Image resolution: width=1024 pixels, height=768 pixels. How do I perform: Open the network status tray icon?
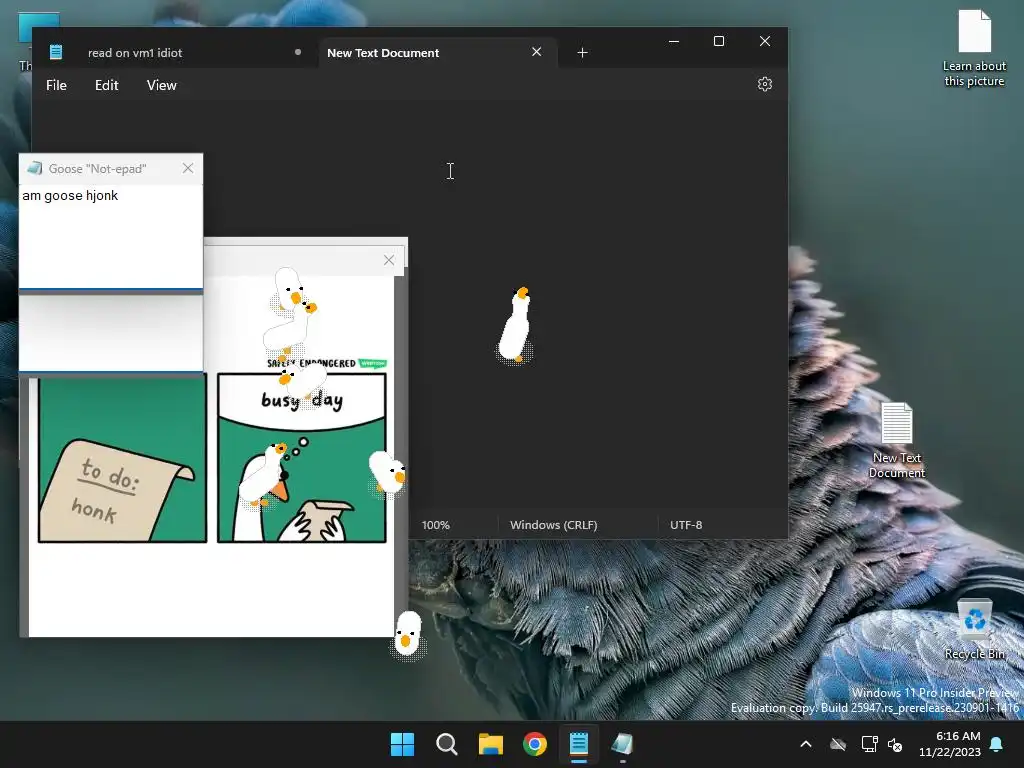pos(869,744)
